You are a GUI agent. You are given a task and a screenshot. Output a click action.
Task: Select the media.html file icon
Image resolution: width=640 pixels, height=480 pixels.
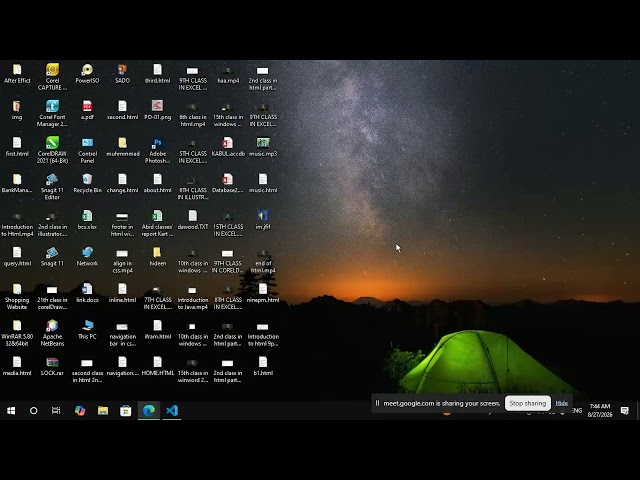pos(17,366)
